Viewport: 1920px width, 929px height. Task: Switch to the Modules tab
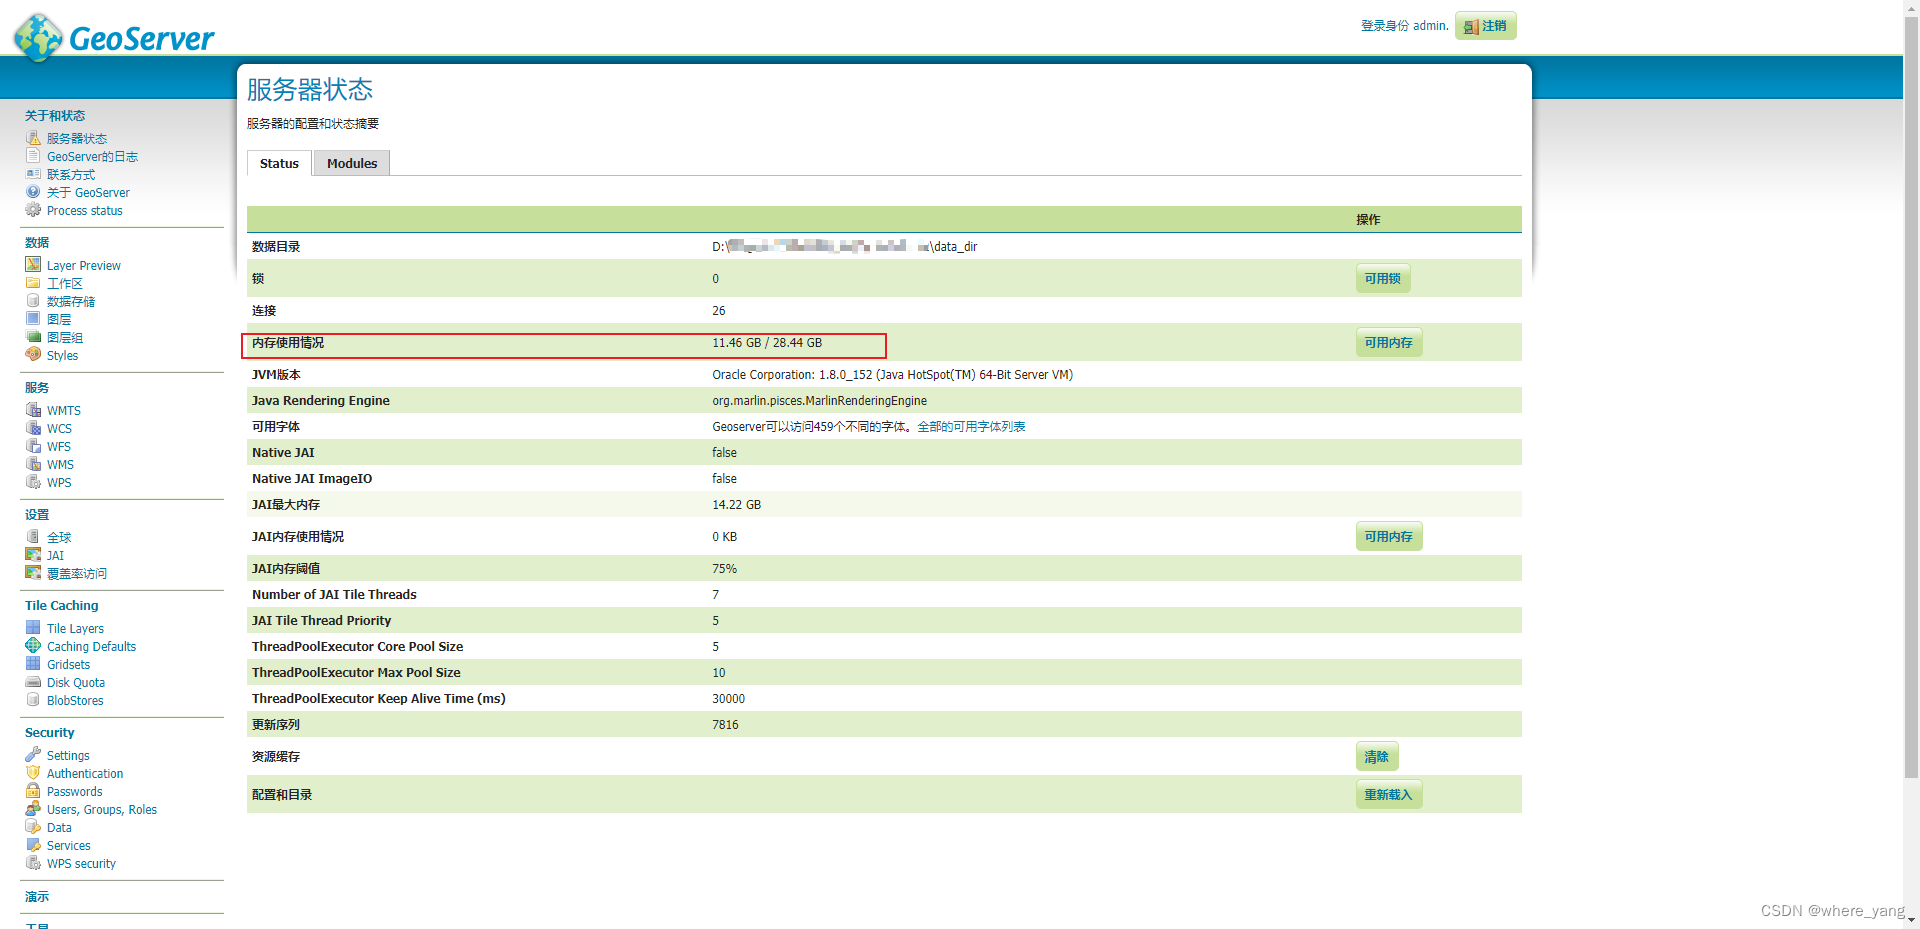[x=351, y=163]
